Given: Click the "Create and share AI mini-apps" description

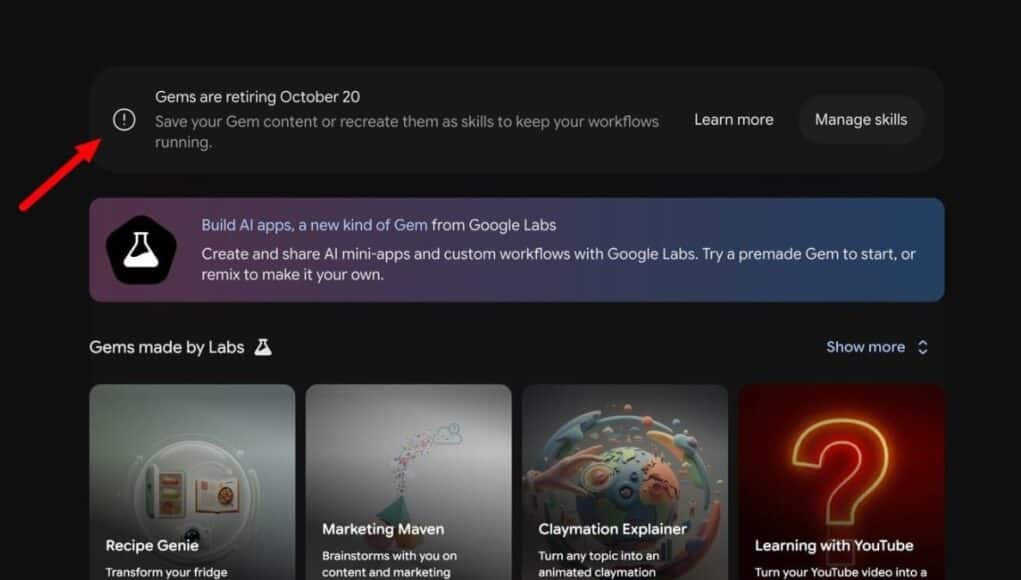Looking at the screenshot, I should click(559, 264).
